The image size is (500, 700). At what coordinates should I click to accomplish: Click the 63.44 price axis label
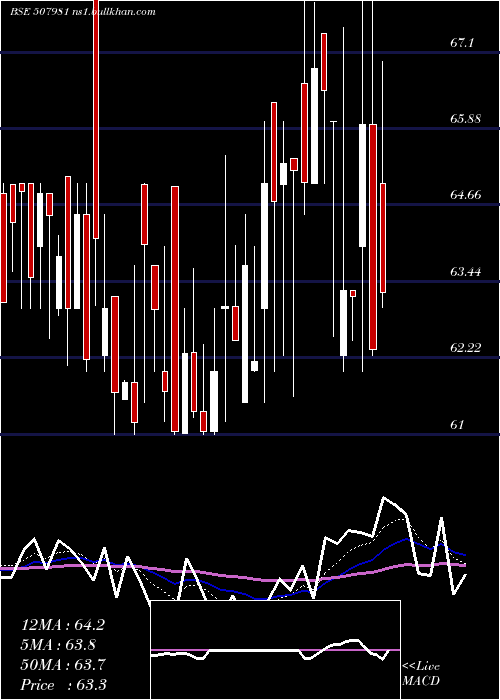click(x=465, y=271)
